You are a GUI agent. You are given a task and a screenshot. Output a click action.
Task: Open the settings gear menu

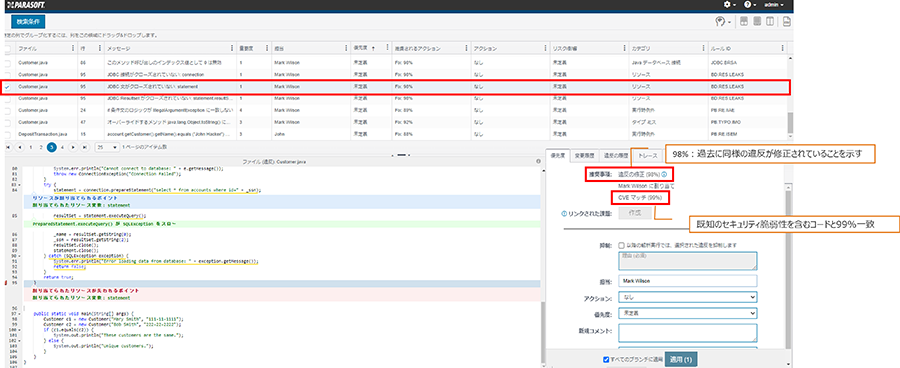[730, 5]
